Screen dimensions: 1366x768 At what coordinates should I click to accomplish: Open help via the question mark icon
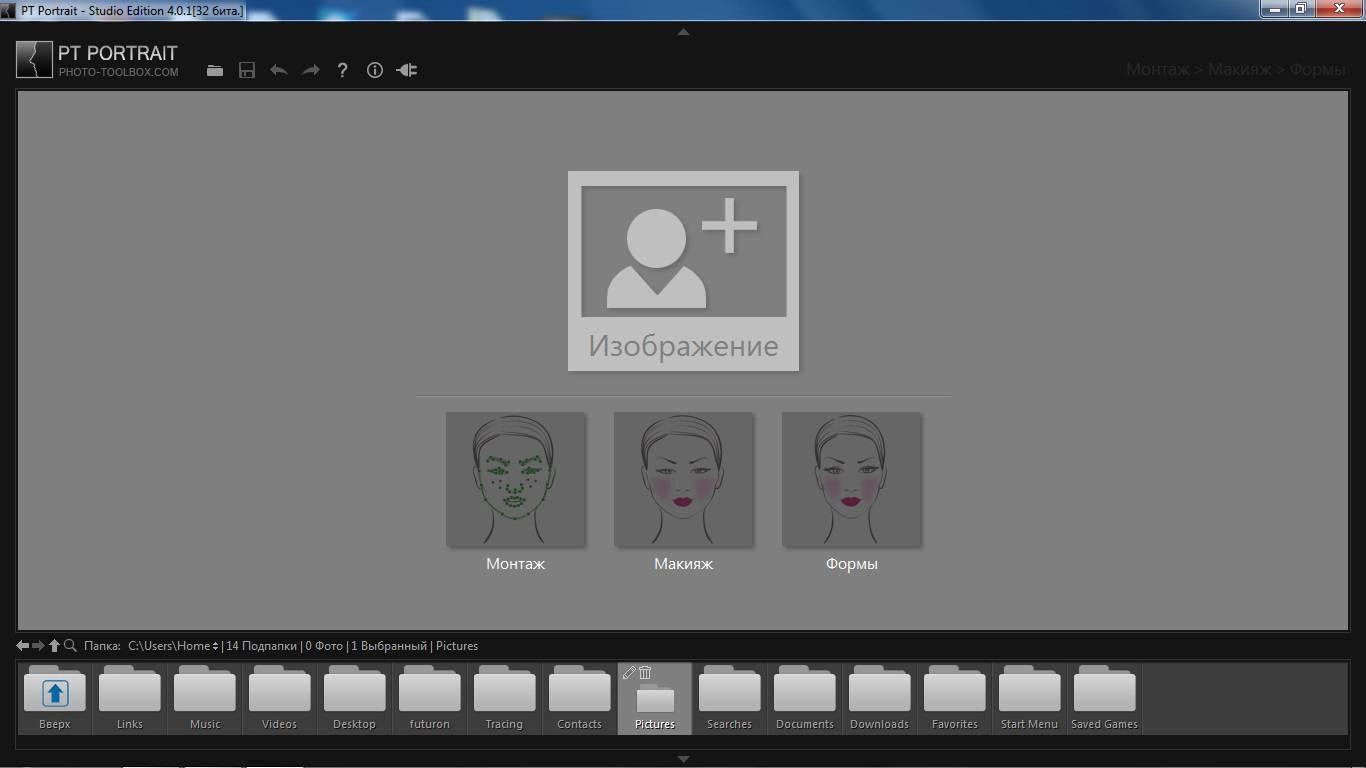(343, 70)
